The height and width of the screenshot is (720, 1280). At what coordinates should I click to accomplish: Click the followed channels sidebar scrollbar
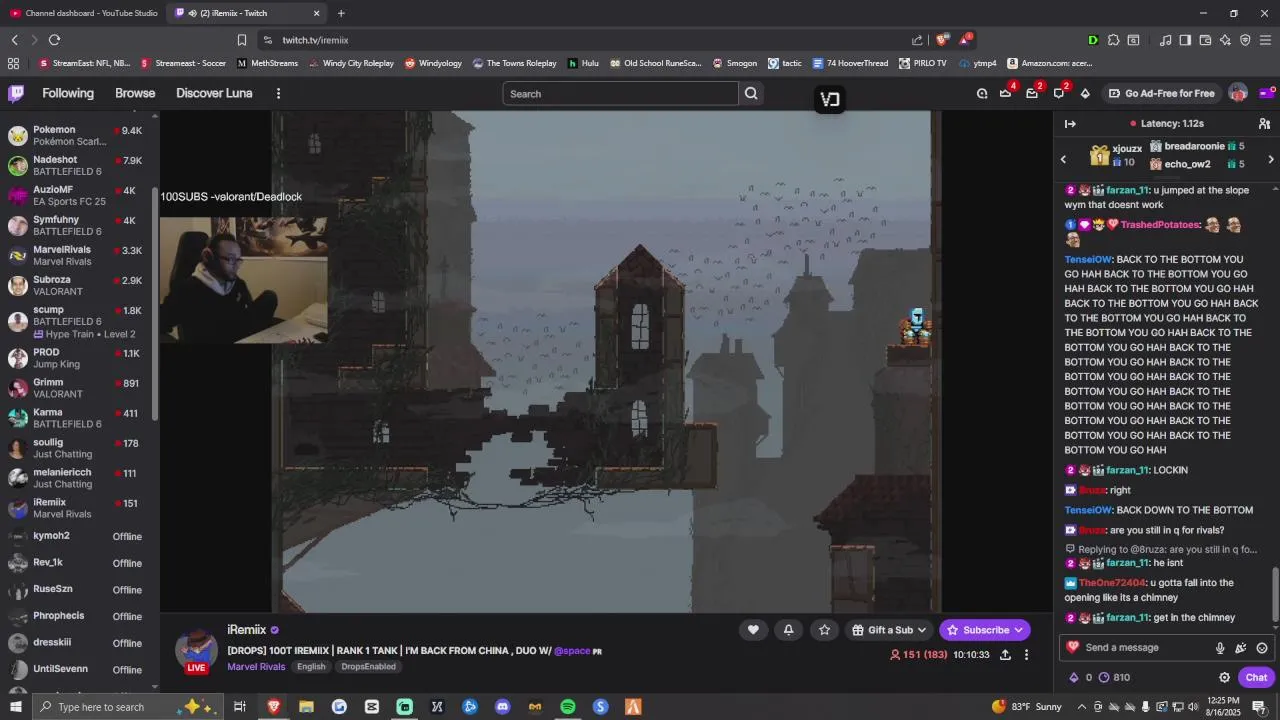tap(155, 305)
